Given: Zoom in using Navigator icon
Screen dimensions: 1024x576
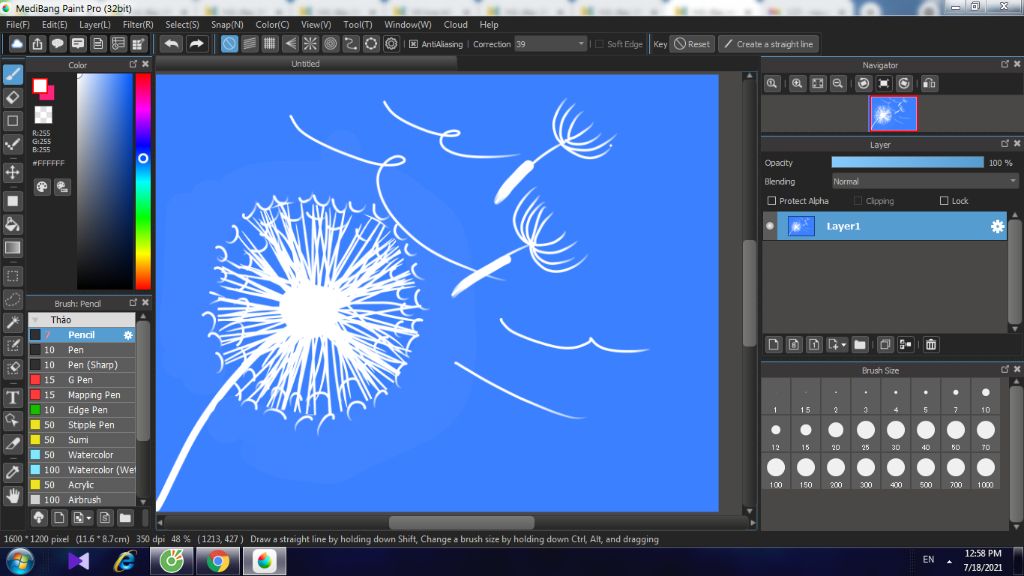Looking at the screenshot, I should click(797, 84).
